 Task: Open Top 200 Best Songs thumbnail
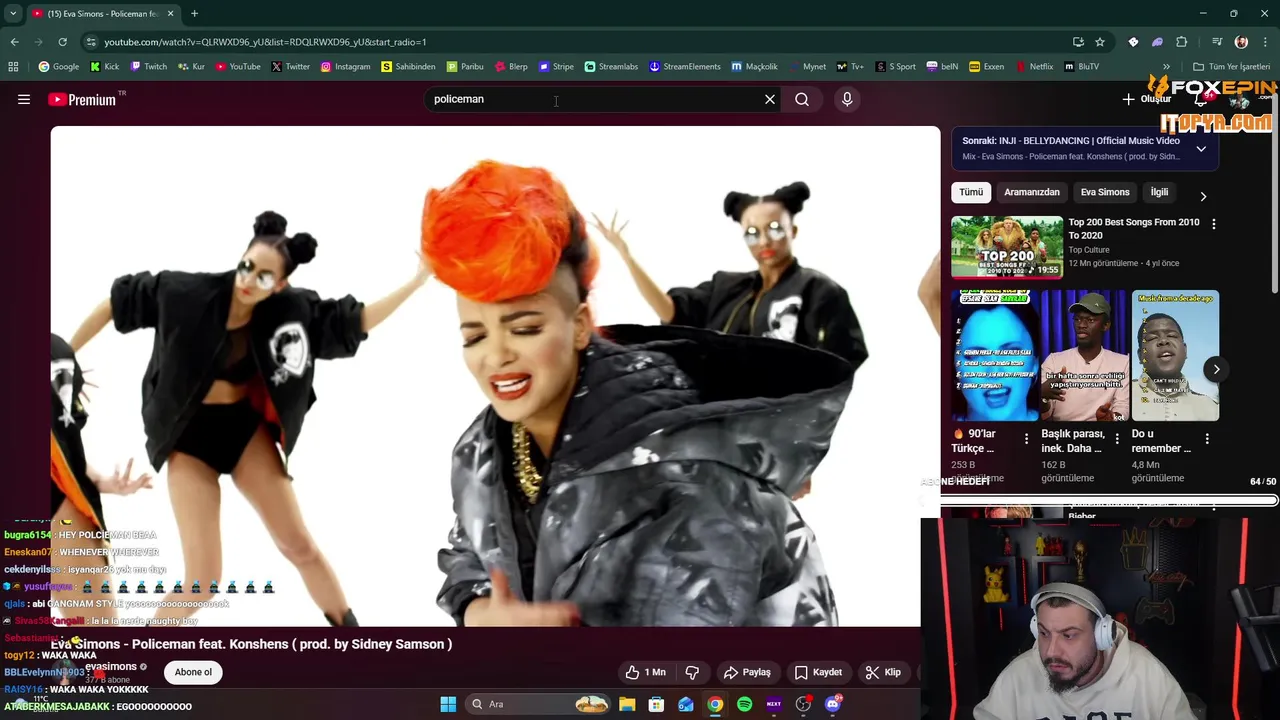point(1007,247)
